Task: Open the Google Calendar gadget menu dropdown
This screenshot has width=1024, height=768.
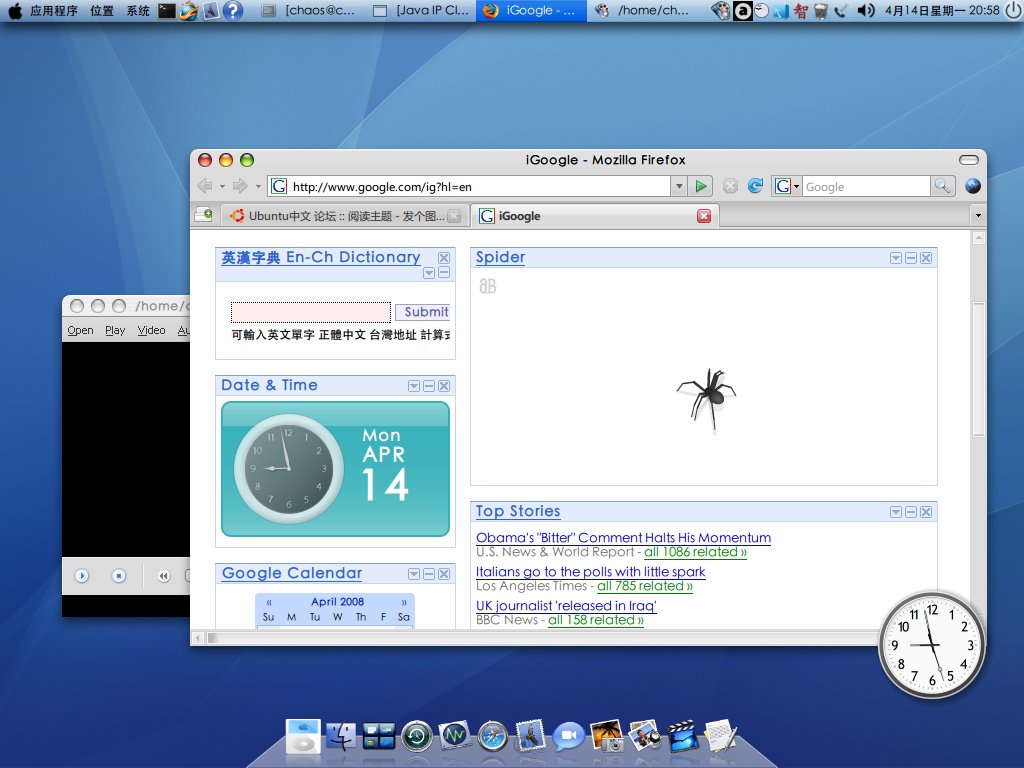Action: (x=414, y=574)
